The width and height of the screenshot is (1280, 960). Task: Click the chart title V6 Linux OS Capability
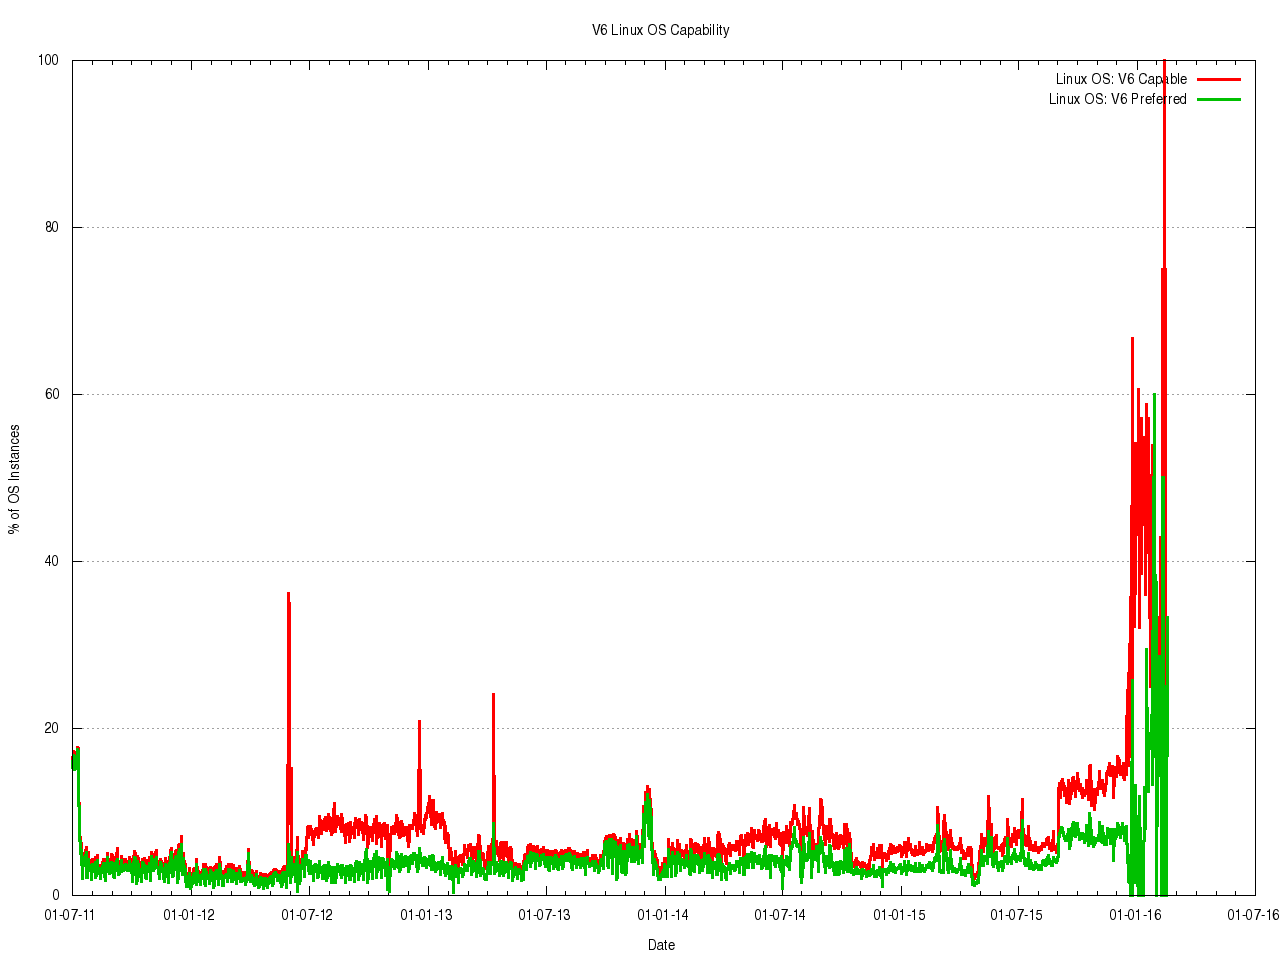click(x=660, y=30)
